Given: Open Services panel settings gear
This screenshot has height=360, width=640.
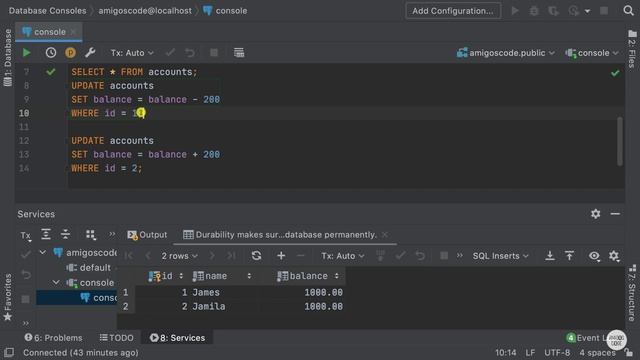Looking at the screenshot, I should point(596,214).
